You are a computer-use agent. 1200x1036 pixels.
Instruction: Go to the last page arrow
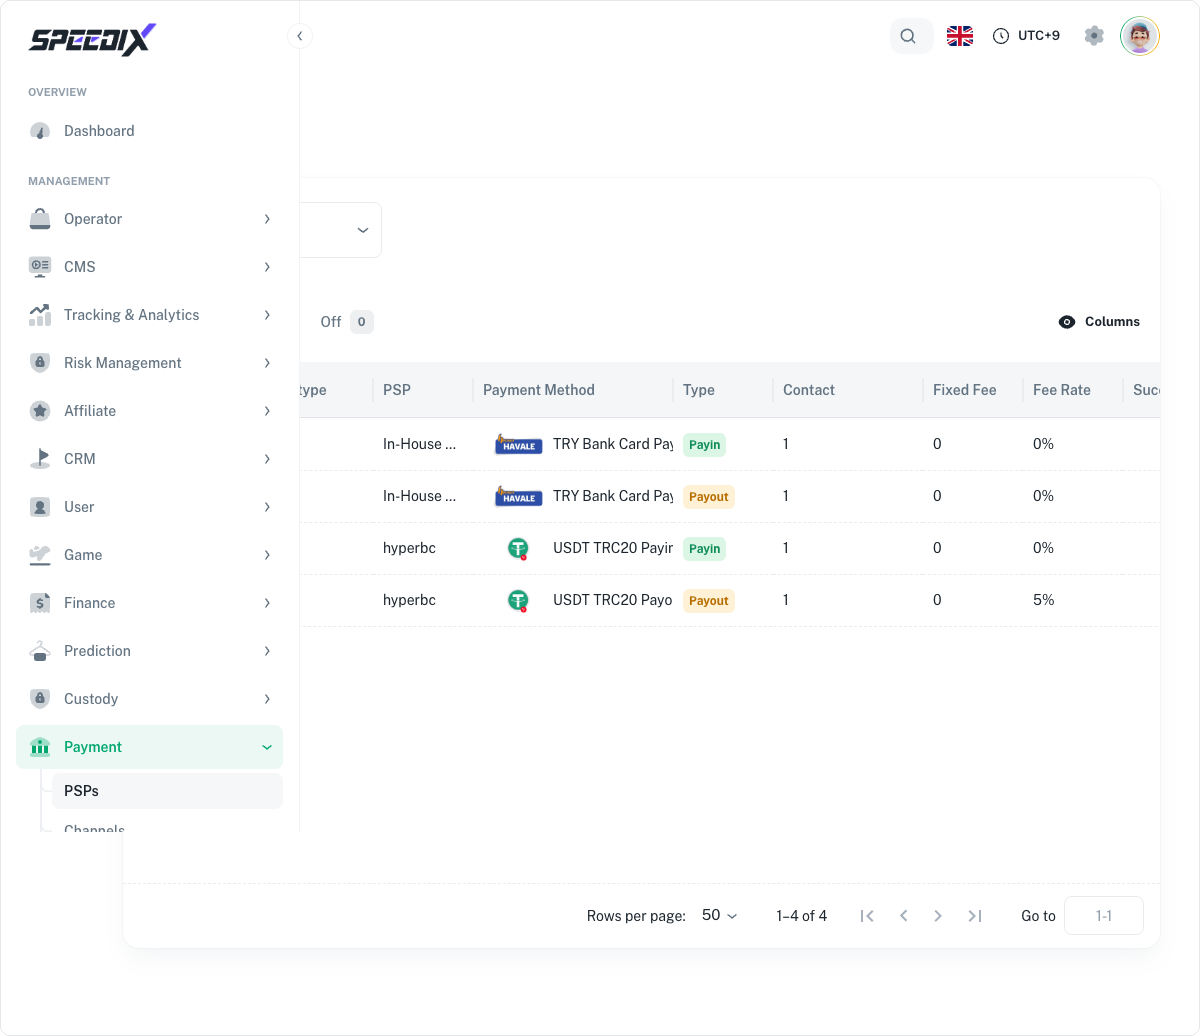pos(974,916)
